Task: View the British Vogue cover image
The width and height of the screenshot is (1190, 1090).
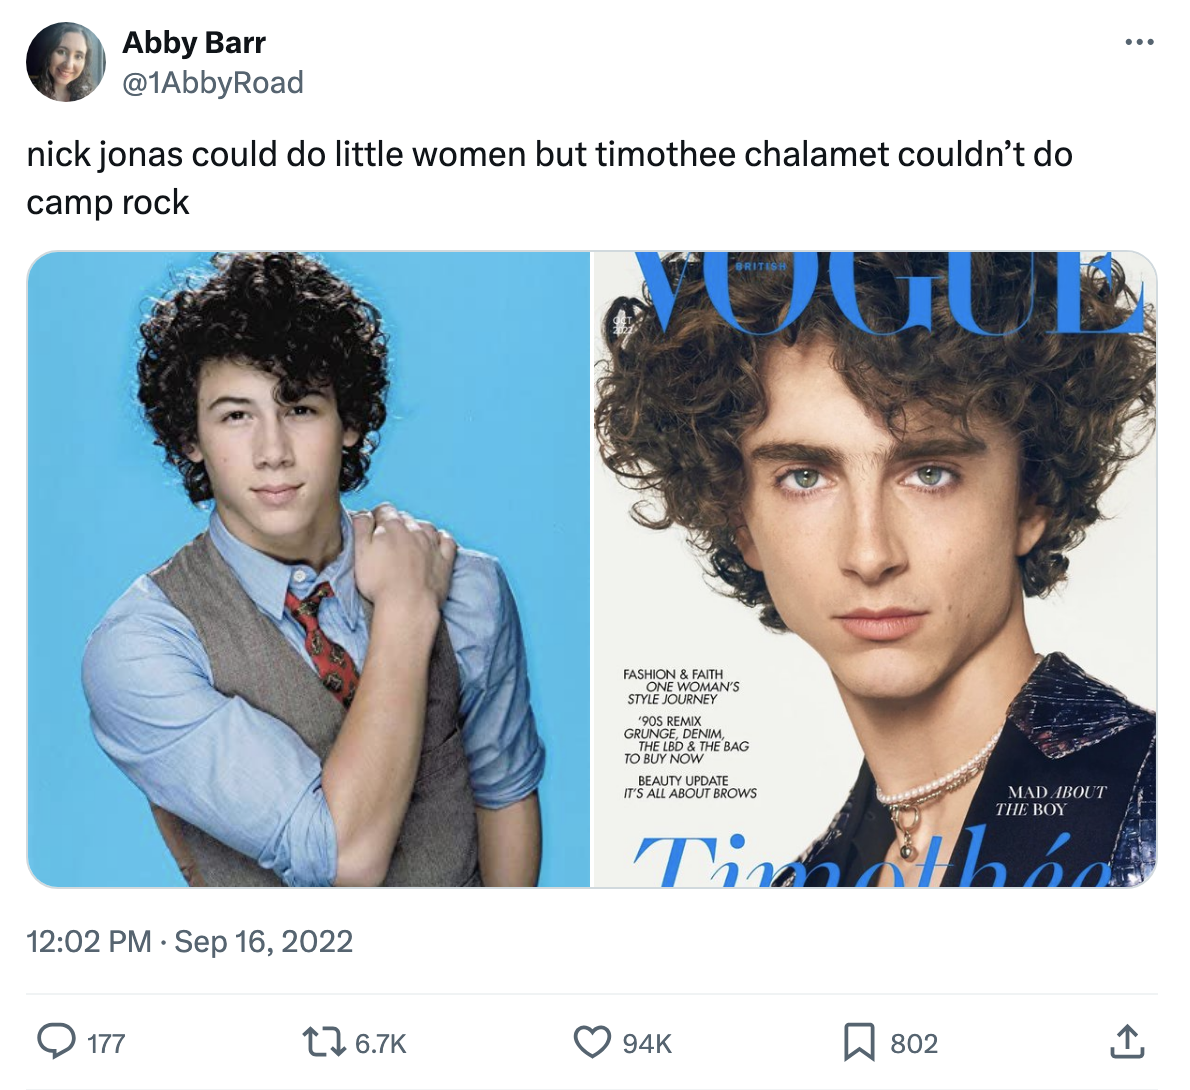Action: coord(874,569)
